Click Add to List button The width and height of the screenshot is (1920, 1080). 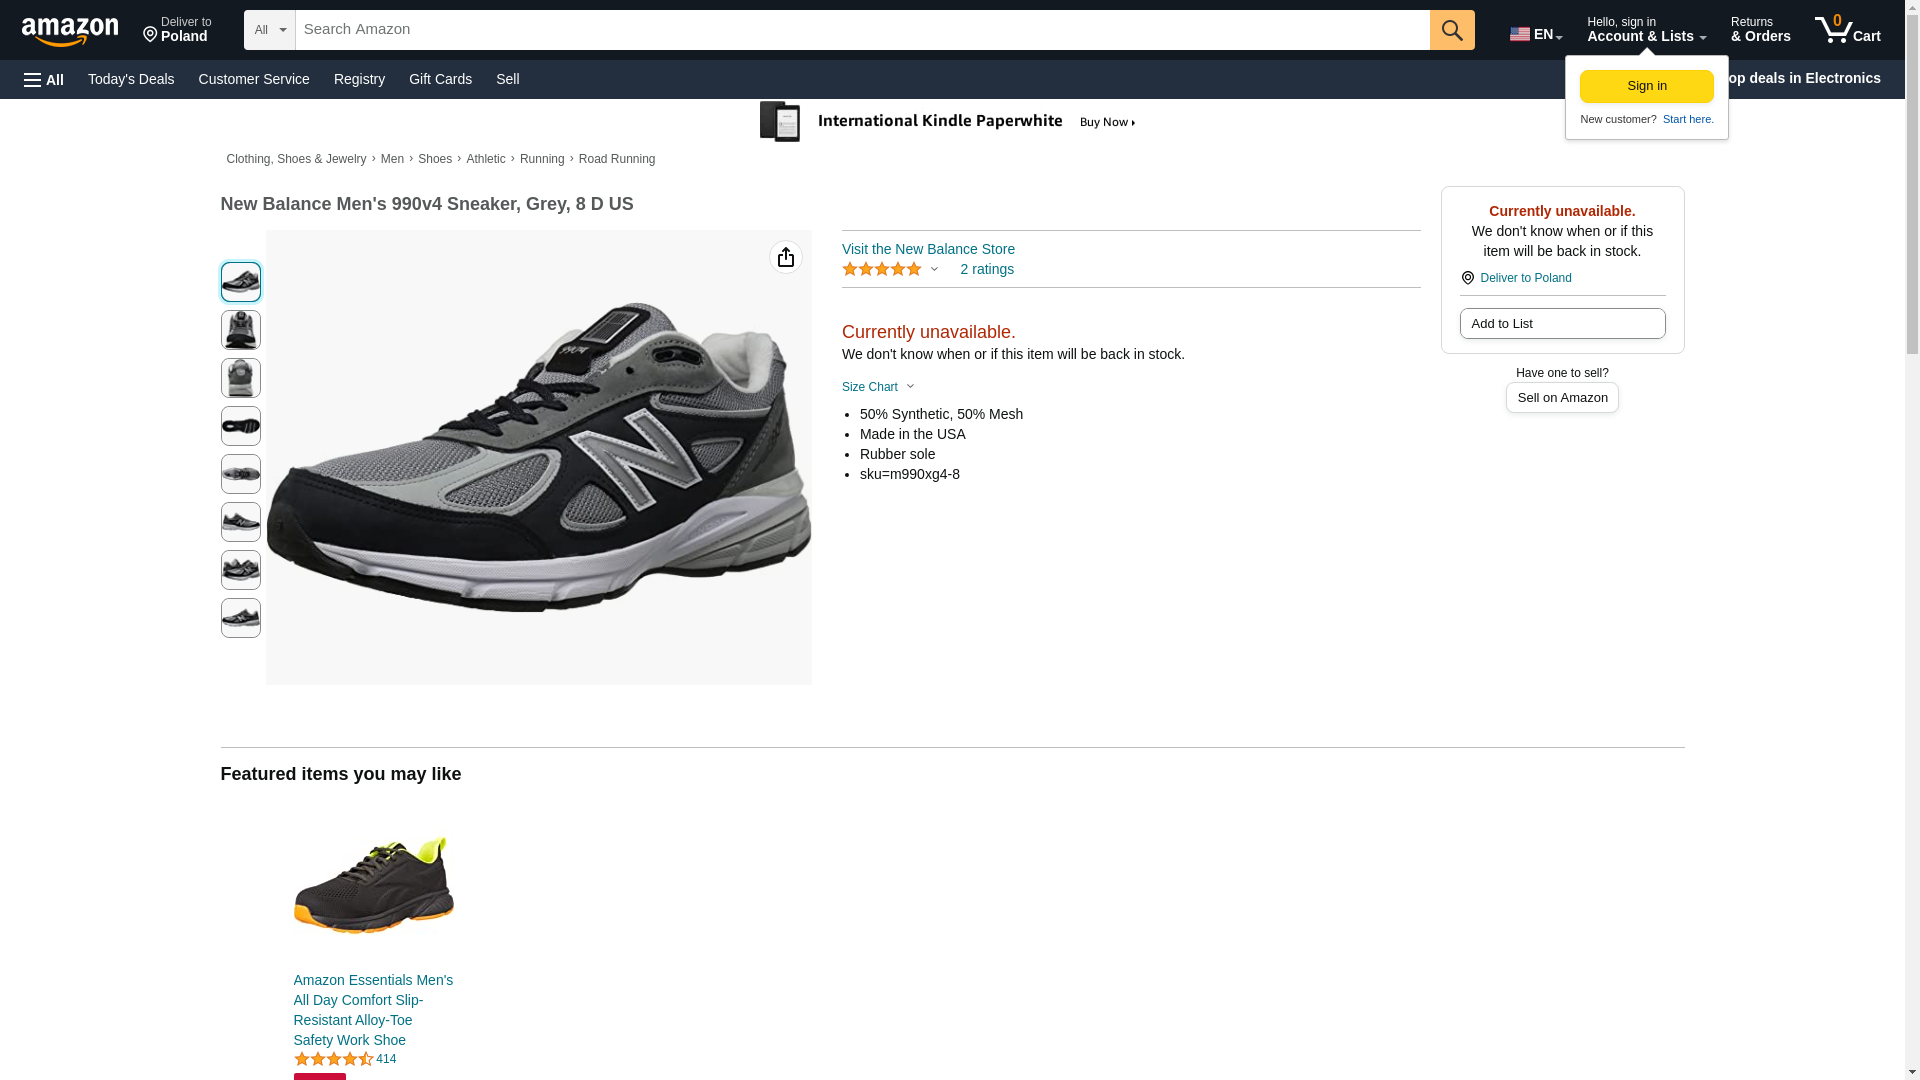(x=1561, y=323)
